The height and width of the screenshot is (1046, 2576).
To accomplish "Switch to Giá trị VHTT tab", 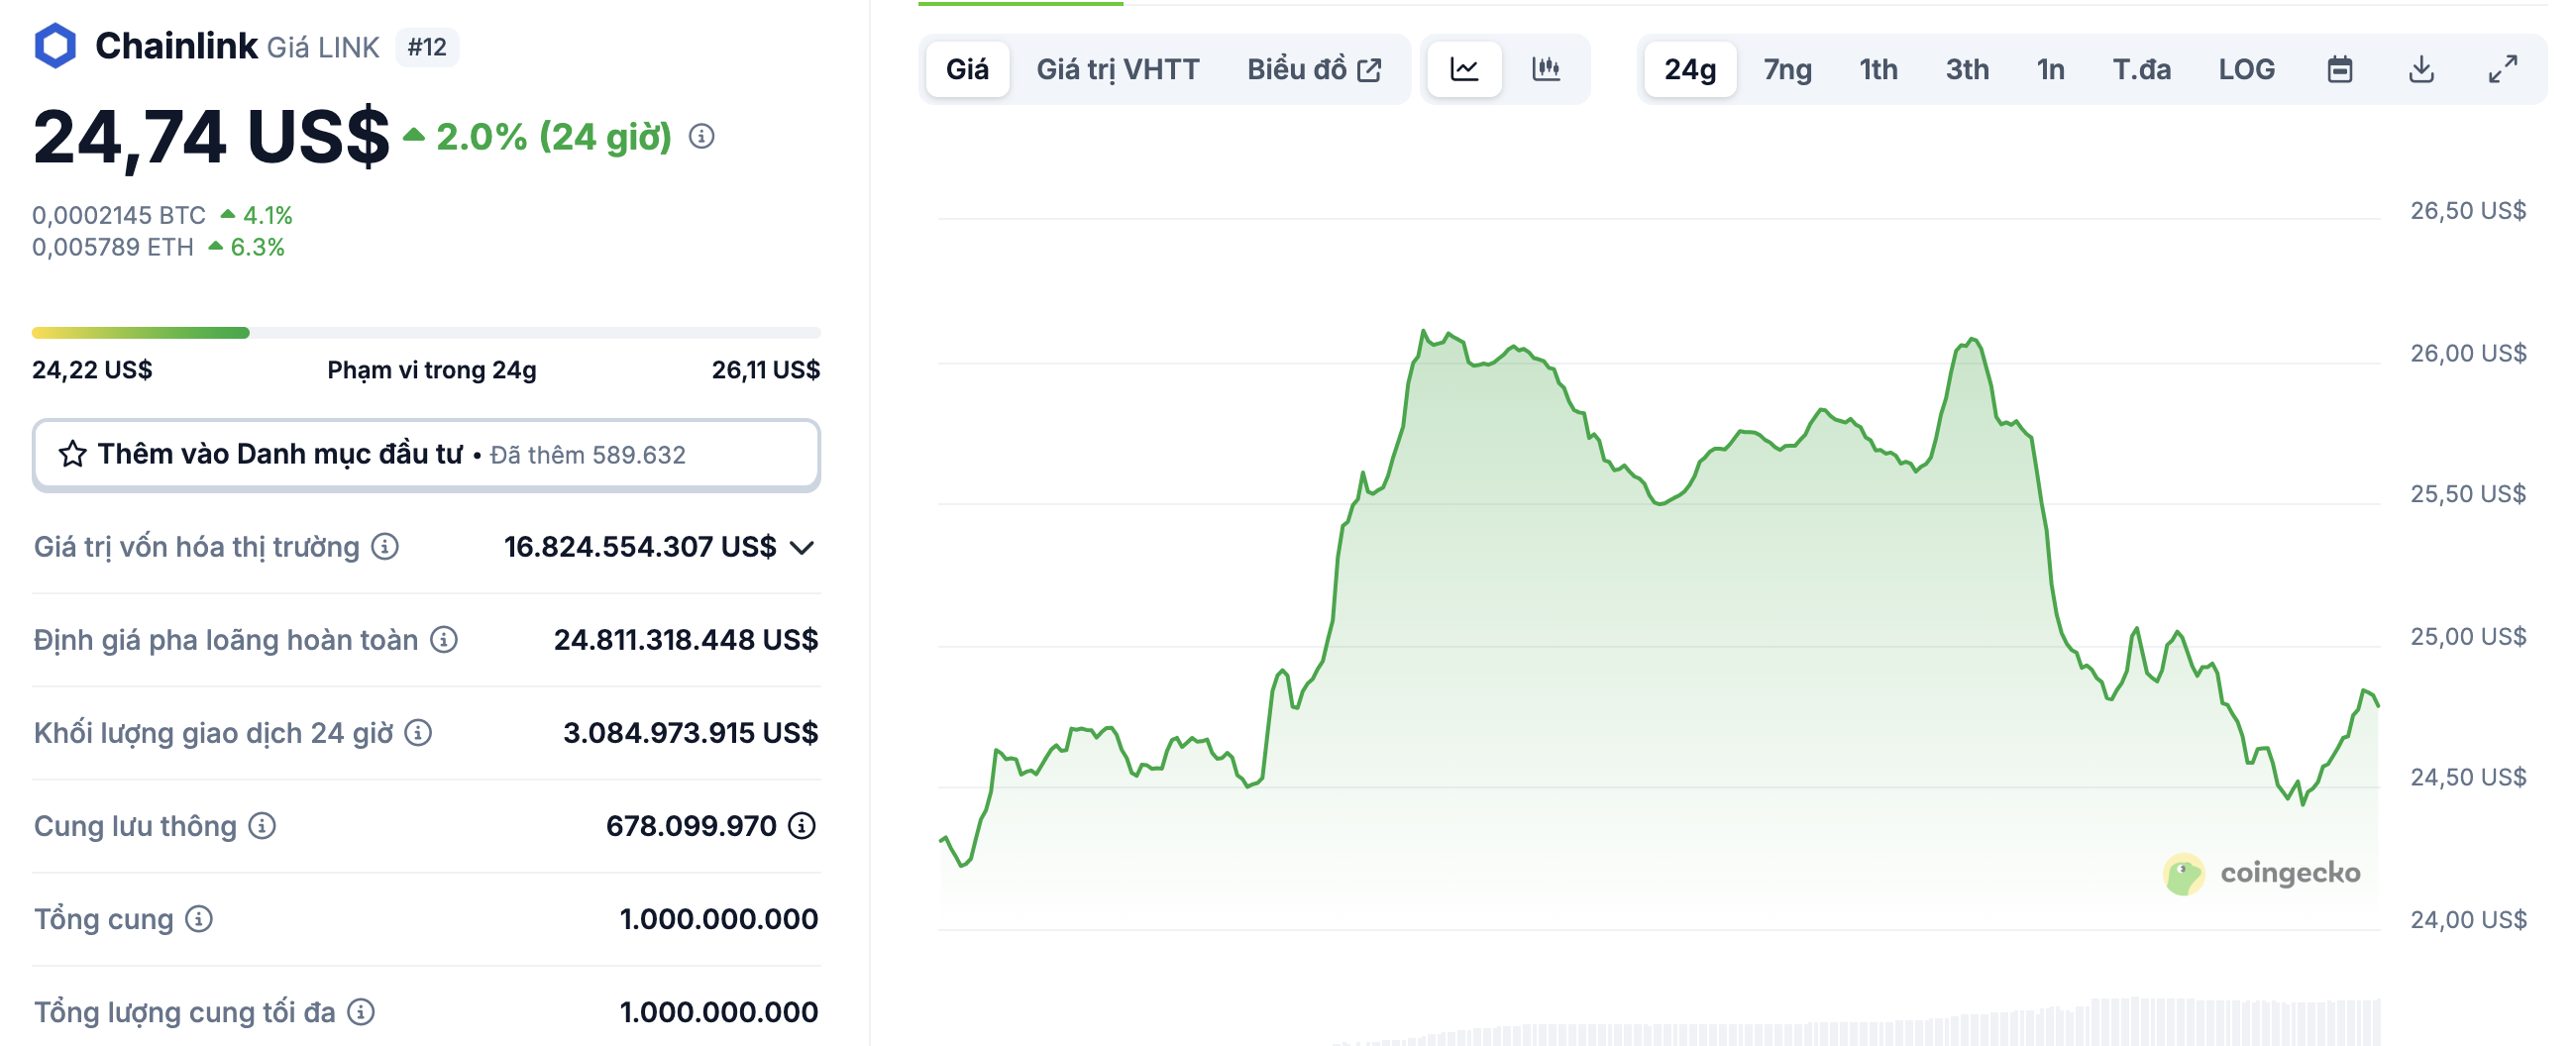I will point(1117,69).
